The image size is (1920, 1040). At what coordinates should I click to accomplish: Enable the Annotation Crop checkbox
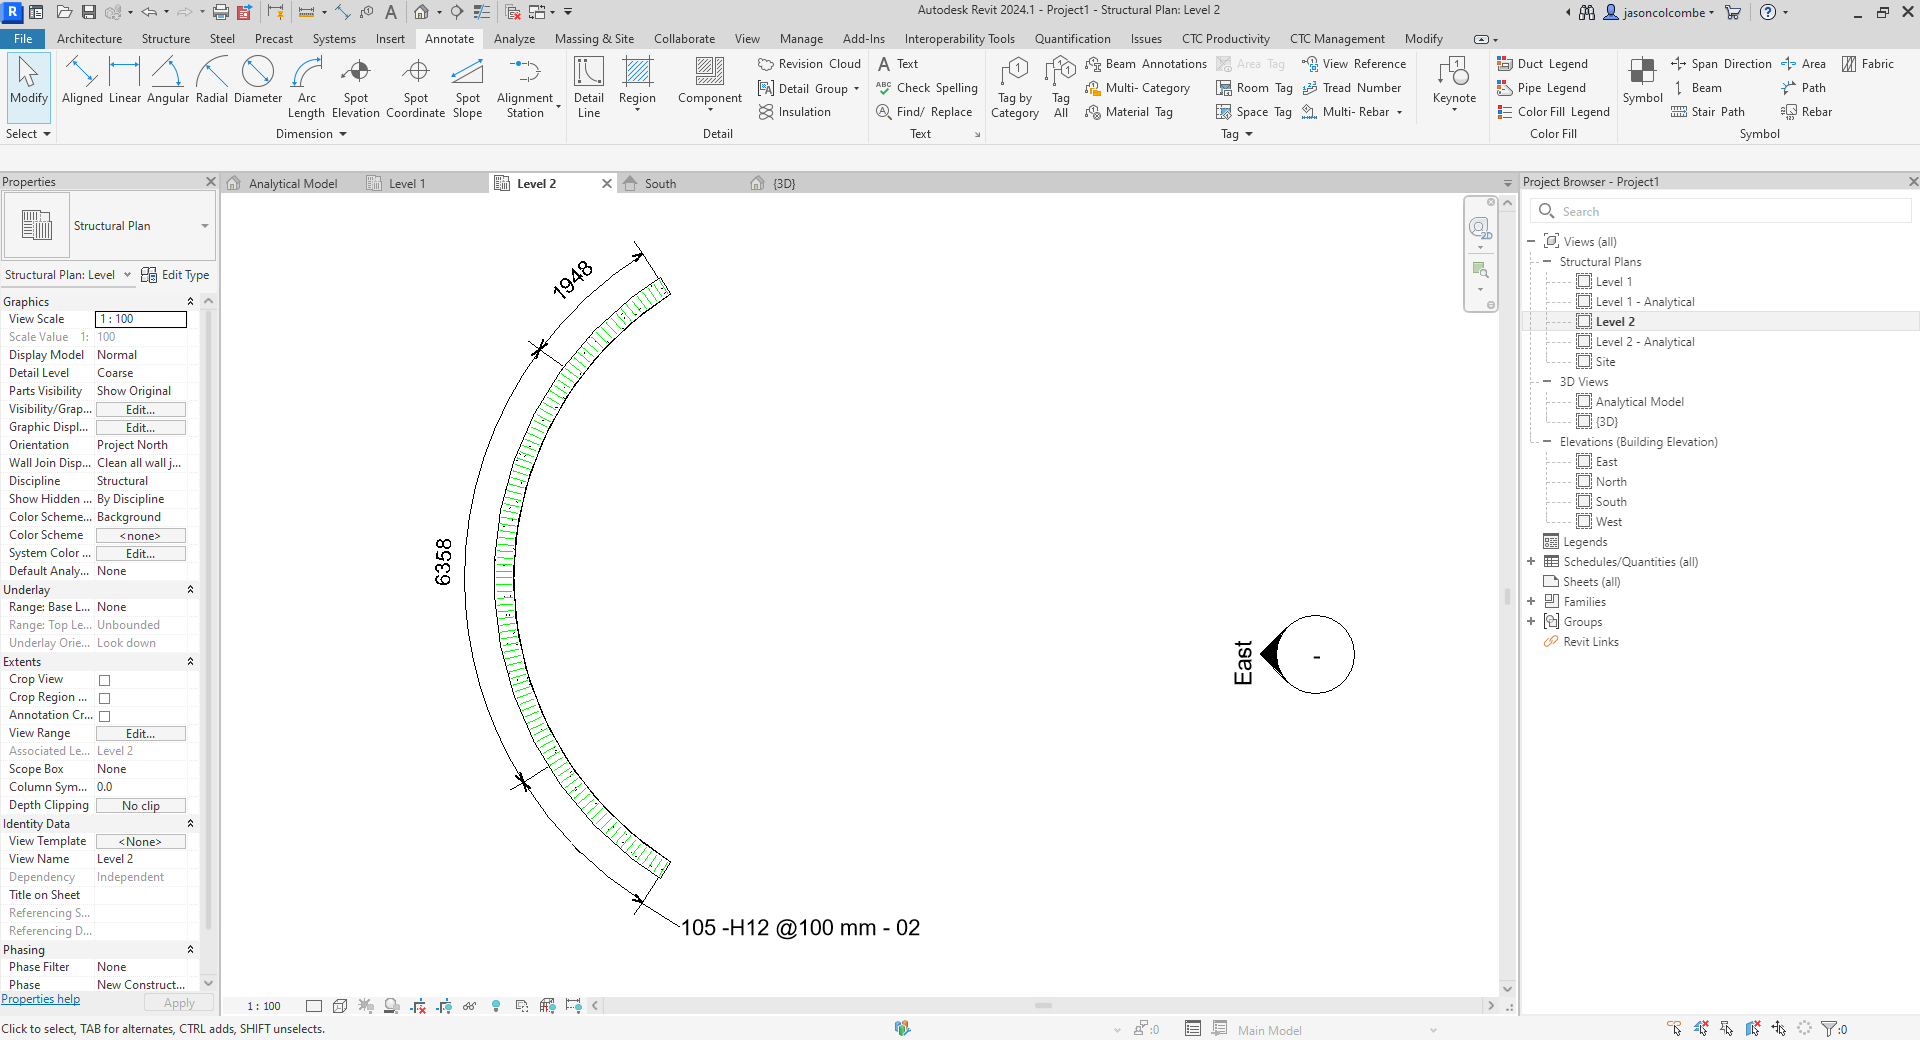tap(104, 715)
